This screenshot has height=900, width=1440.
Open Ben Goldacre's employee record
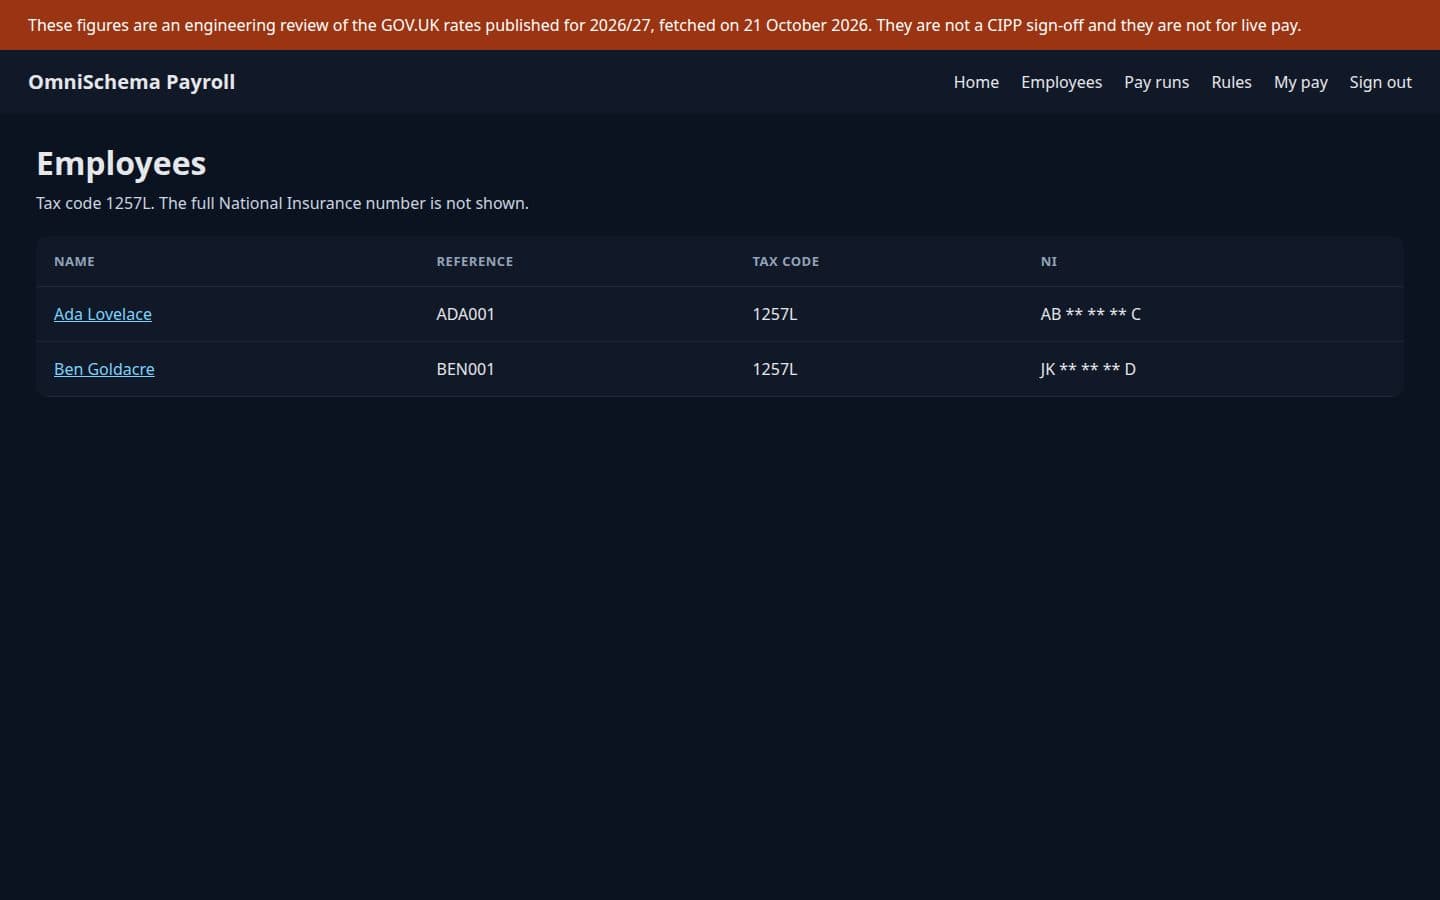104,369
